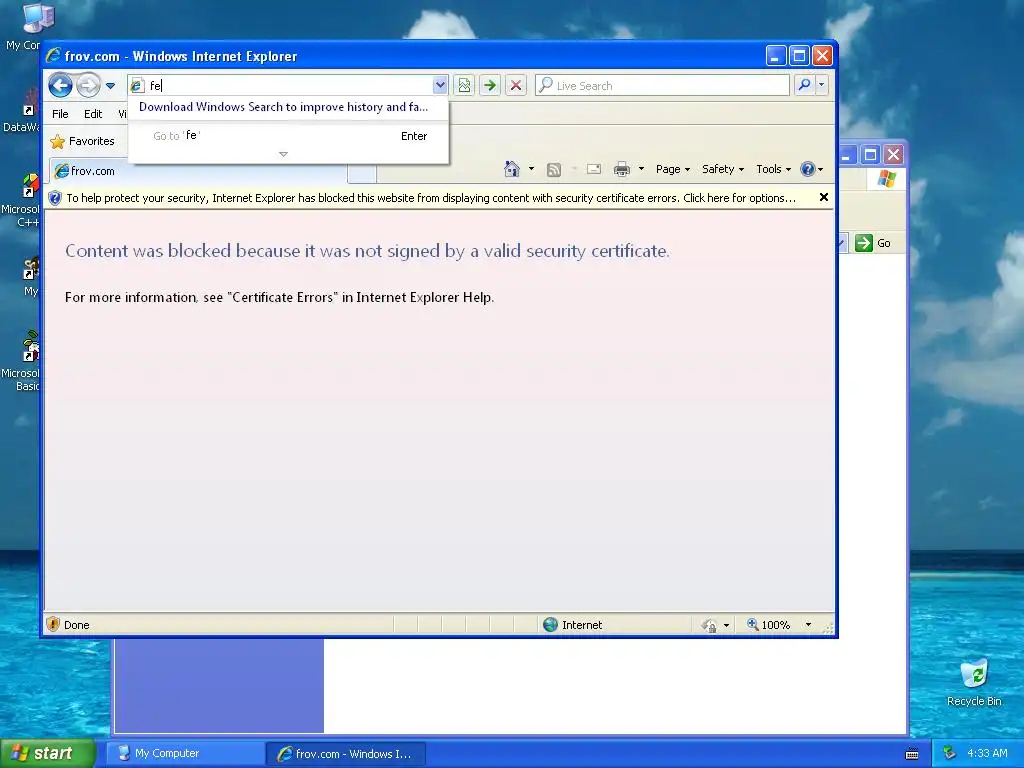The width and height of the screenshot is (1024, 768).
Task: Click the status bar security shield icon
Action: pos(54,624)
